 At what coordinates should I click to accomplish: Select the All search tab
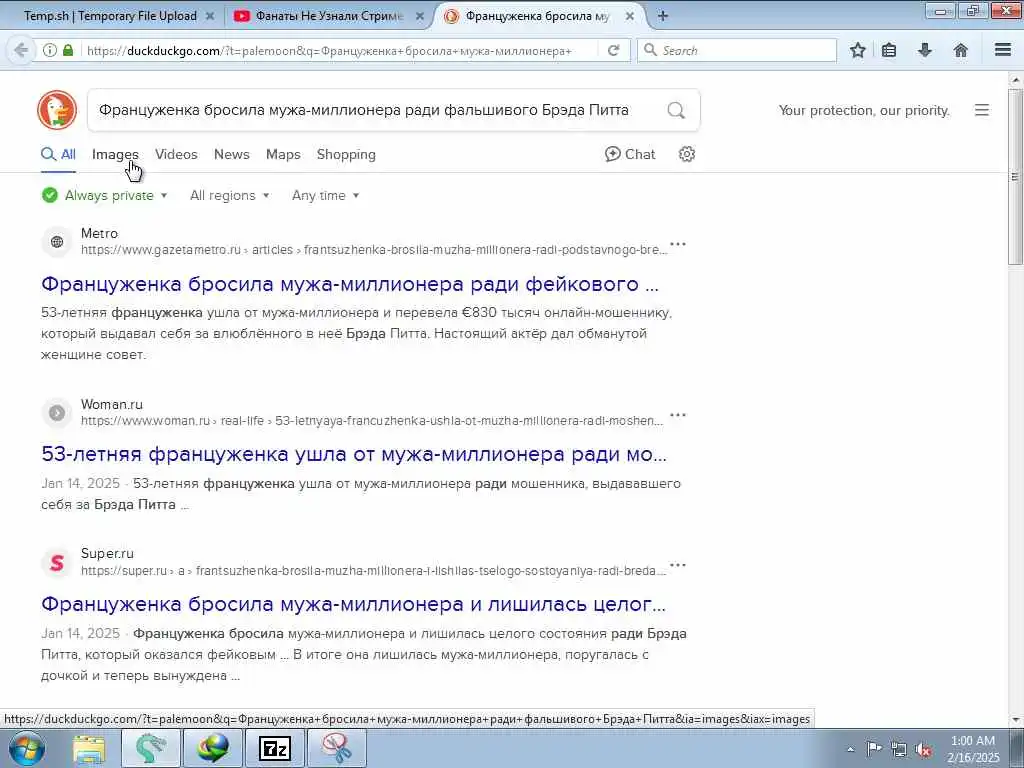[x=58, y=154]
